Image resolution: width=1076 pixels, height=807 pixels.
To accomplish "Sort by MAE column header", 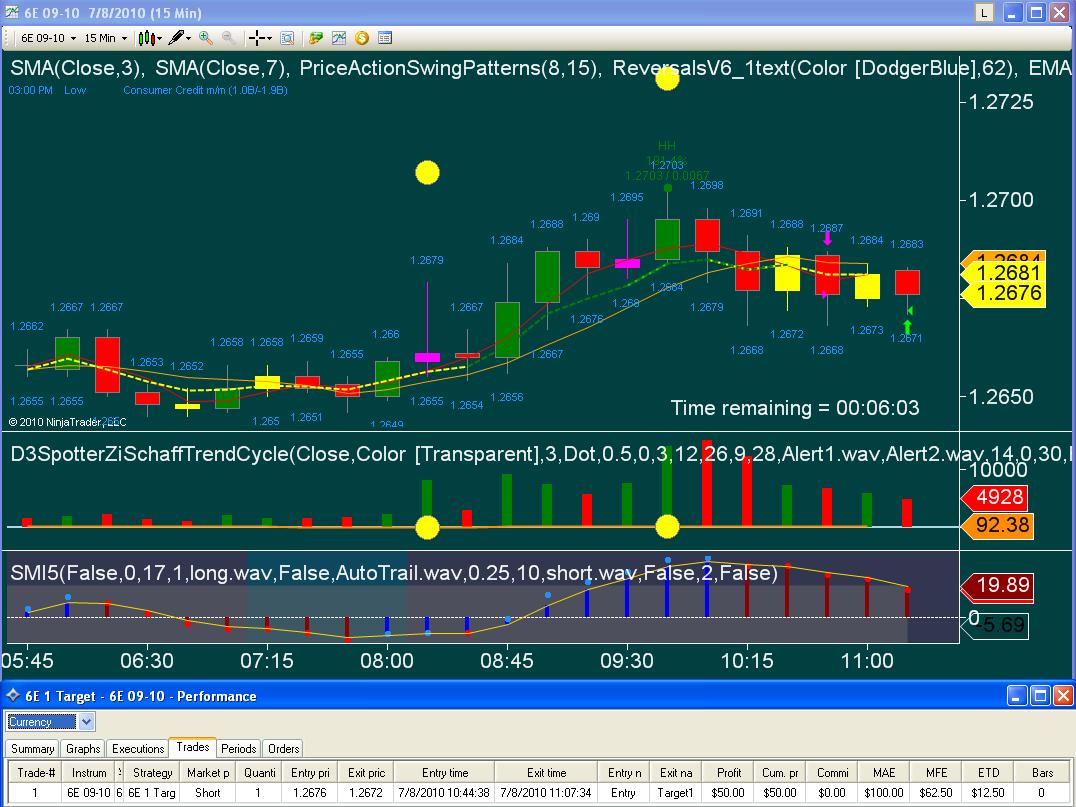I will [x=884, y=773].
